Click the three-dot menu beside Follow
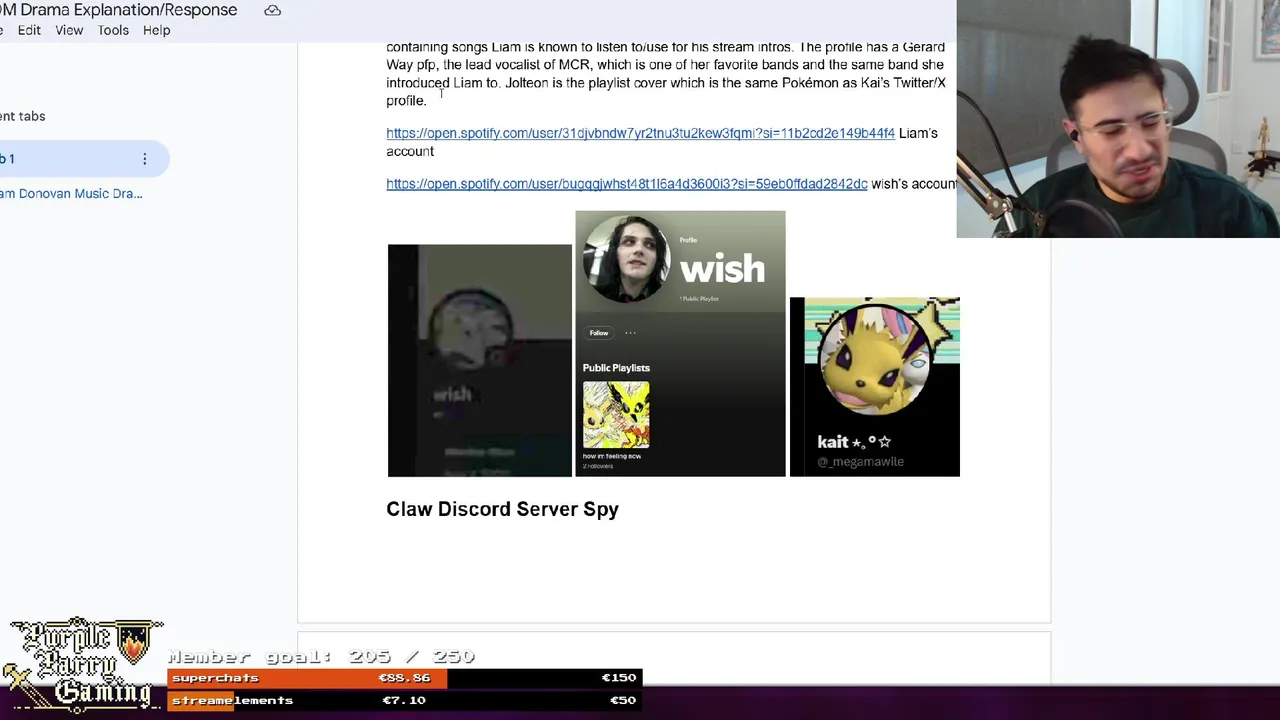The height and width of the screenshot is (720, 1280). pos(630,333)
